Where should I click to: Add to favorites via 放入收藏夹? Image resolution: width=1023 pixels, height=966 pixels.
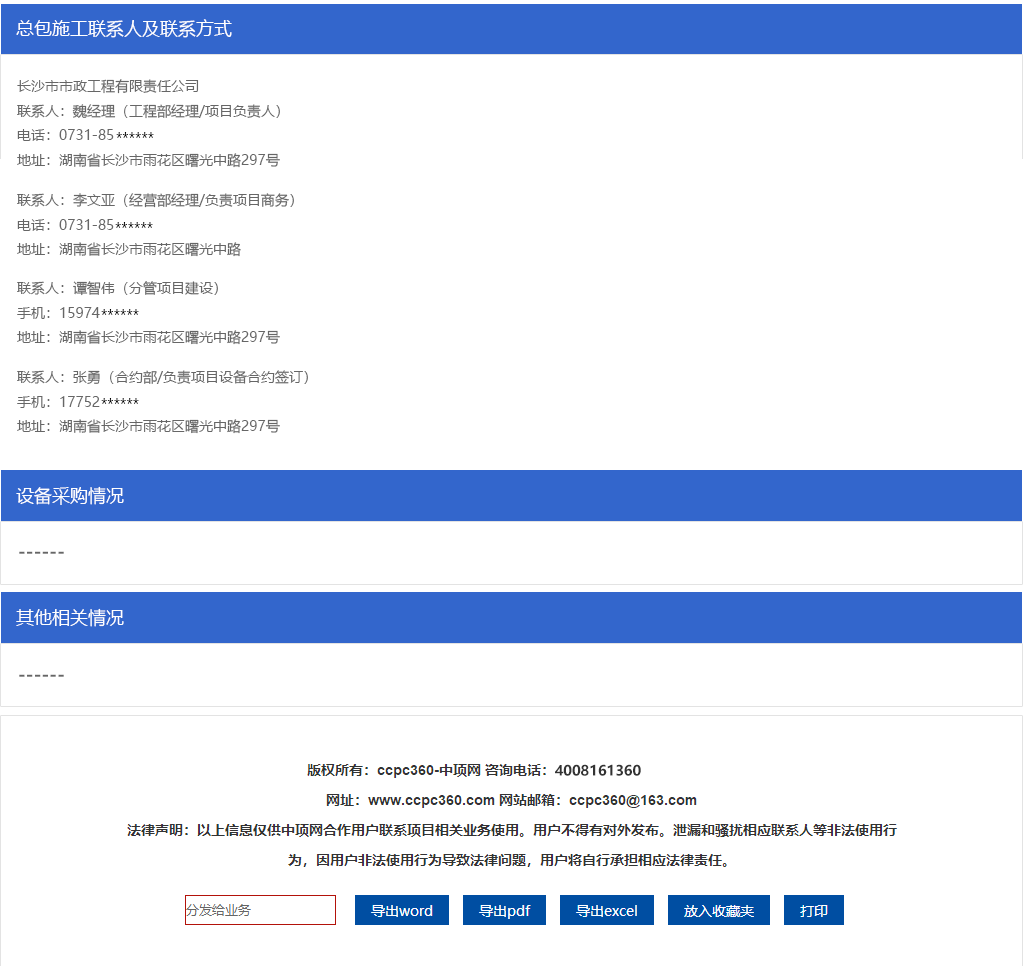click(x=718, y=910)
